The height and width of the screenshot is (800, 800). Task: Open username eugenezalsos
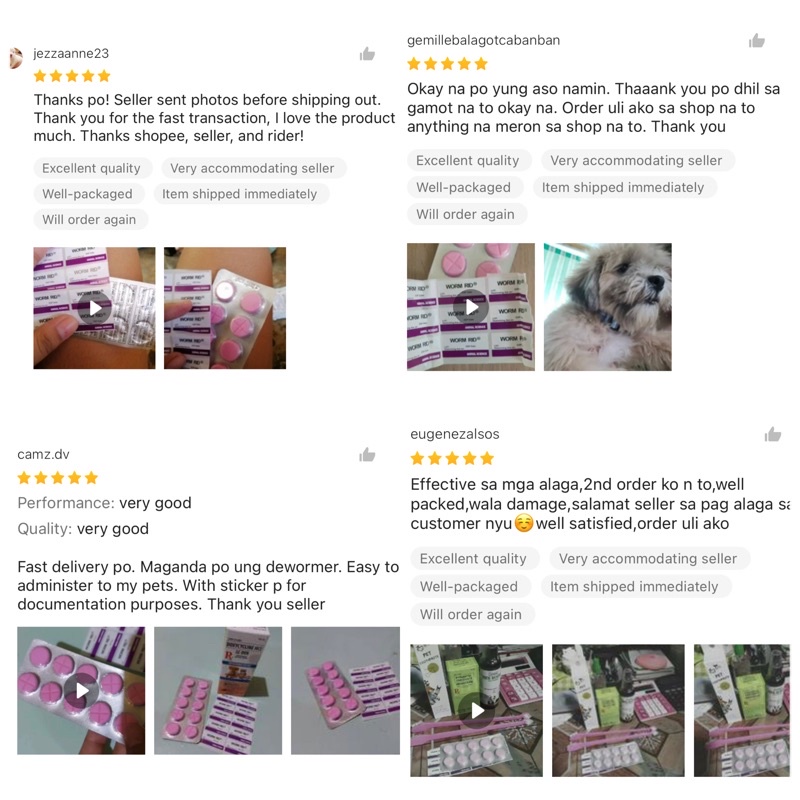tap(455, 434)
